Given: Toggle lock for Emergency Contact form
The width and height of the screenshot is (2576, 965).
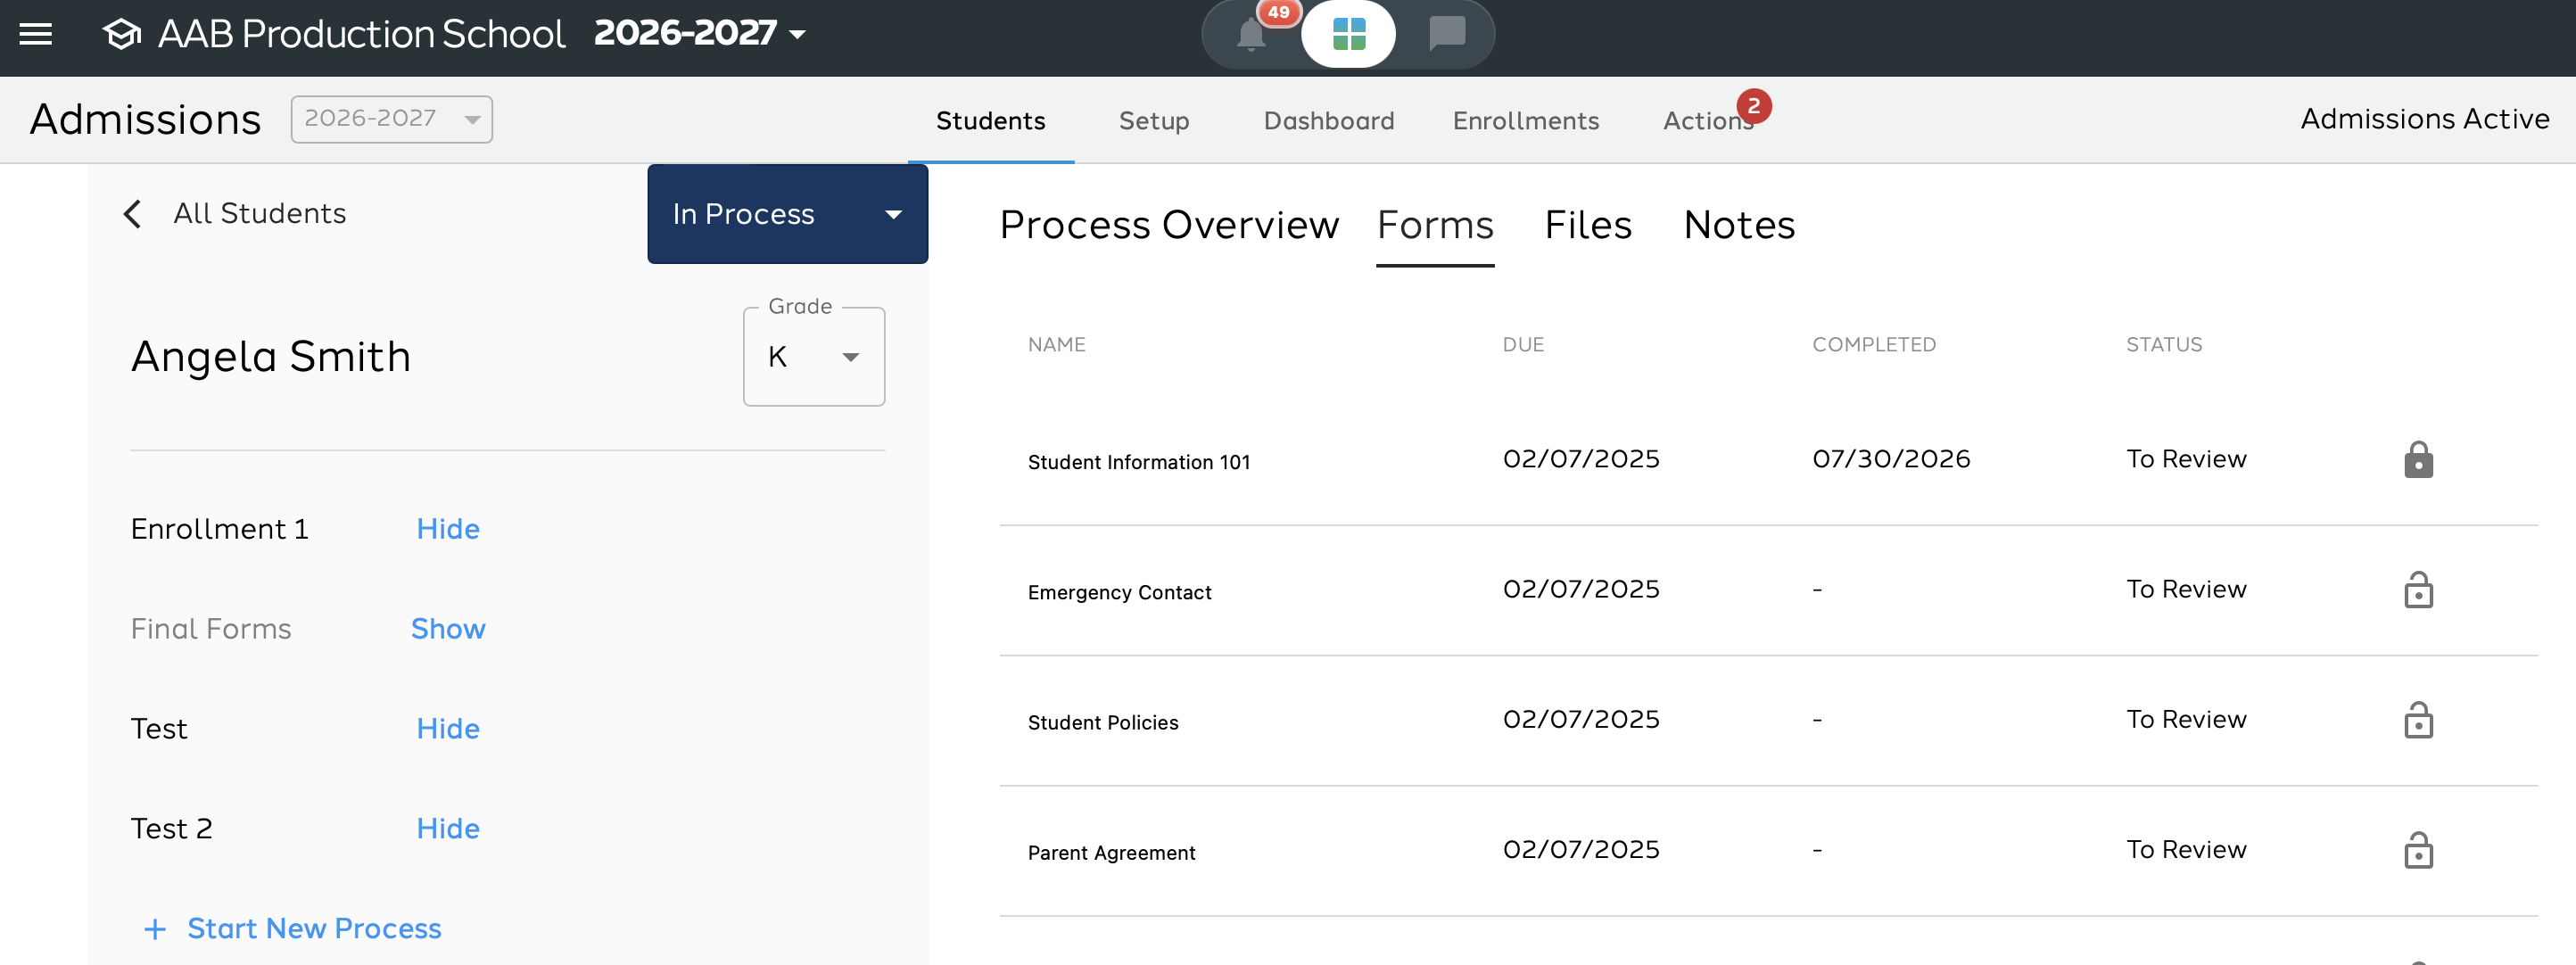Looking at the screenshot, I should click(2418, 590).
